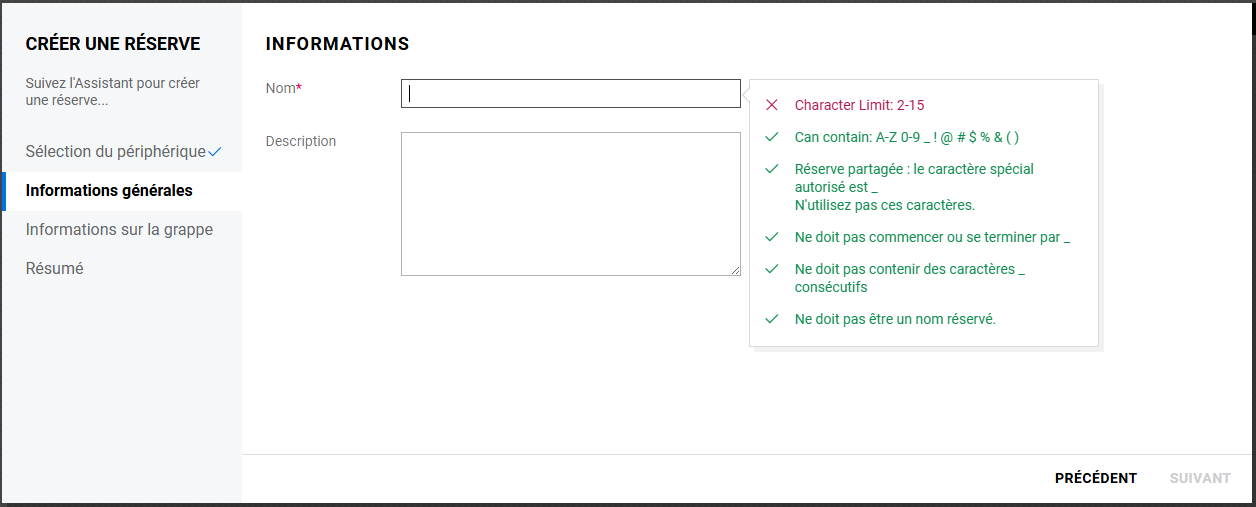Click the 'Character Limit: 2-15' rule text
This screenshot has width=1256, height=507.
click(x=867, y=105)
